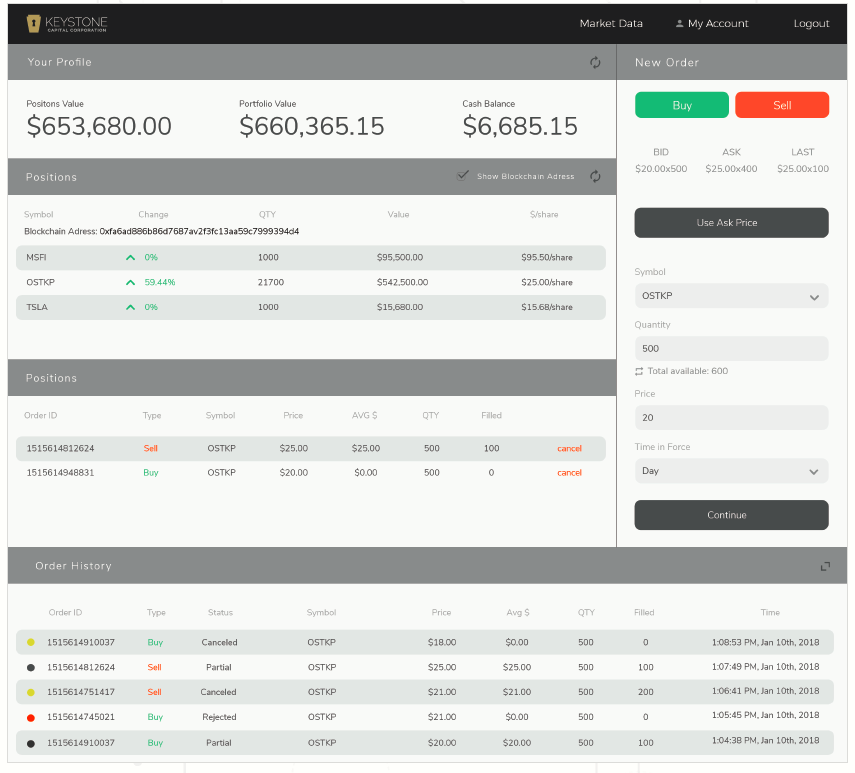Click the OSTKP position quantity 21700

(x=271, y=282)
